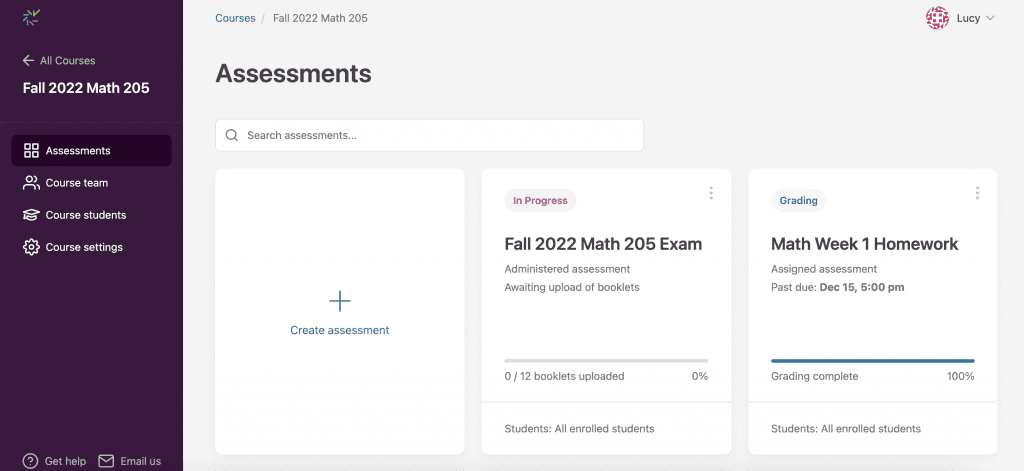The height and width of the screenshot is (471, 1024).
Task: Click the Course team people icon
Action: point(31,183)
